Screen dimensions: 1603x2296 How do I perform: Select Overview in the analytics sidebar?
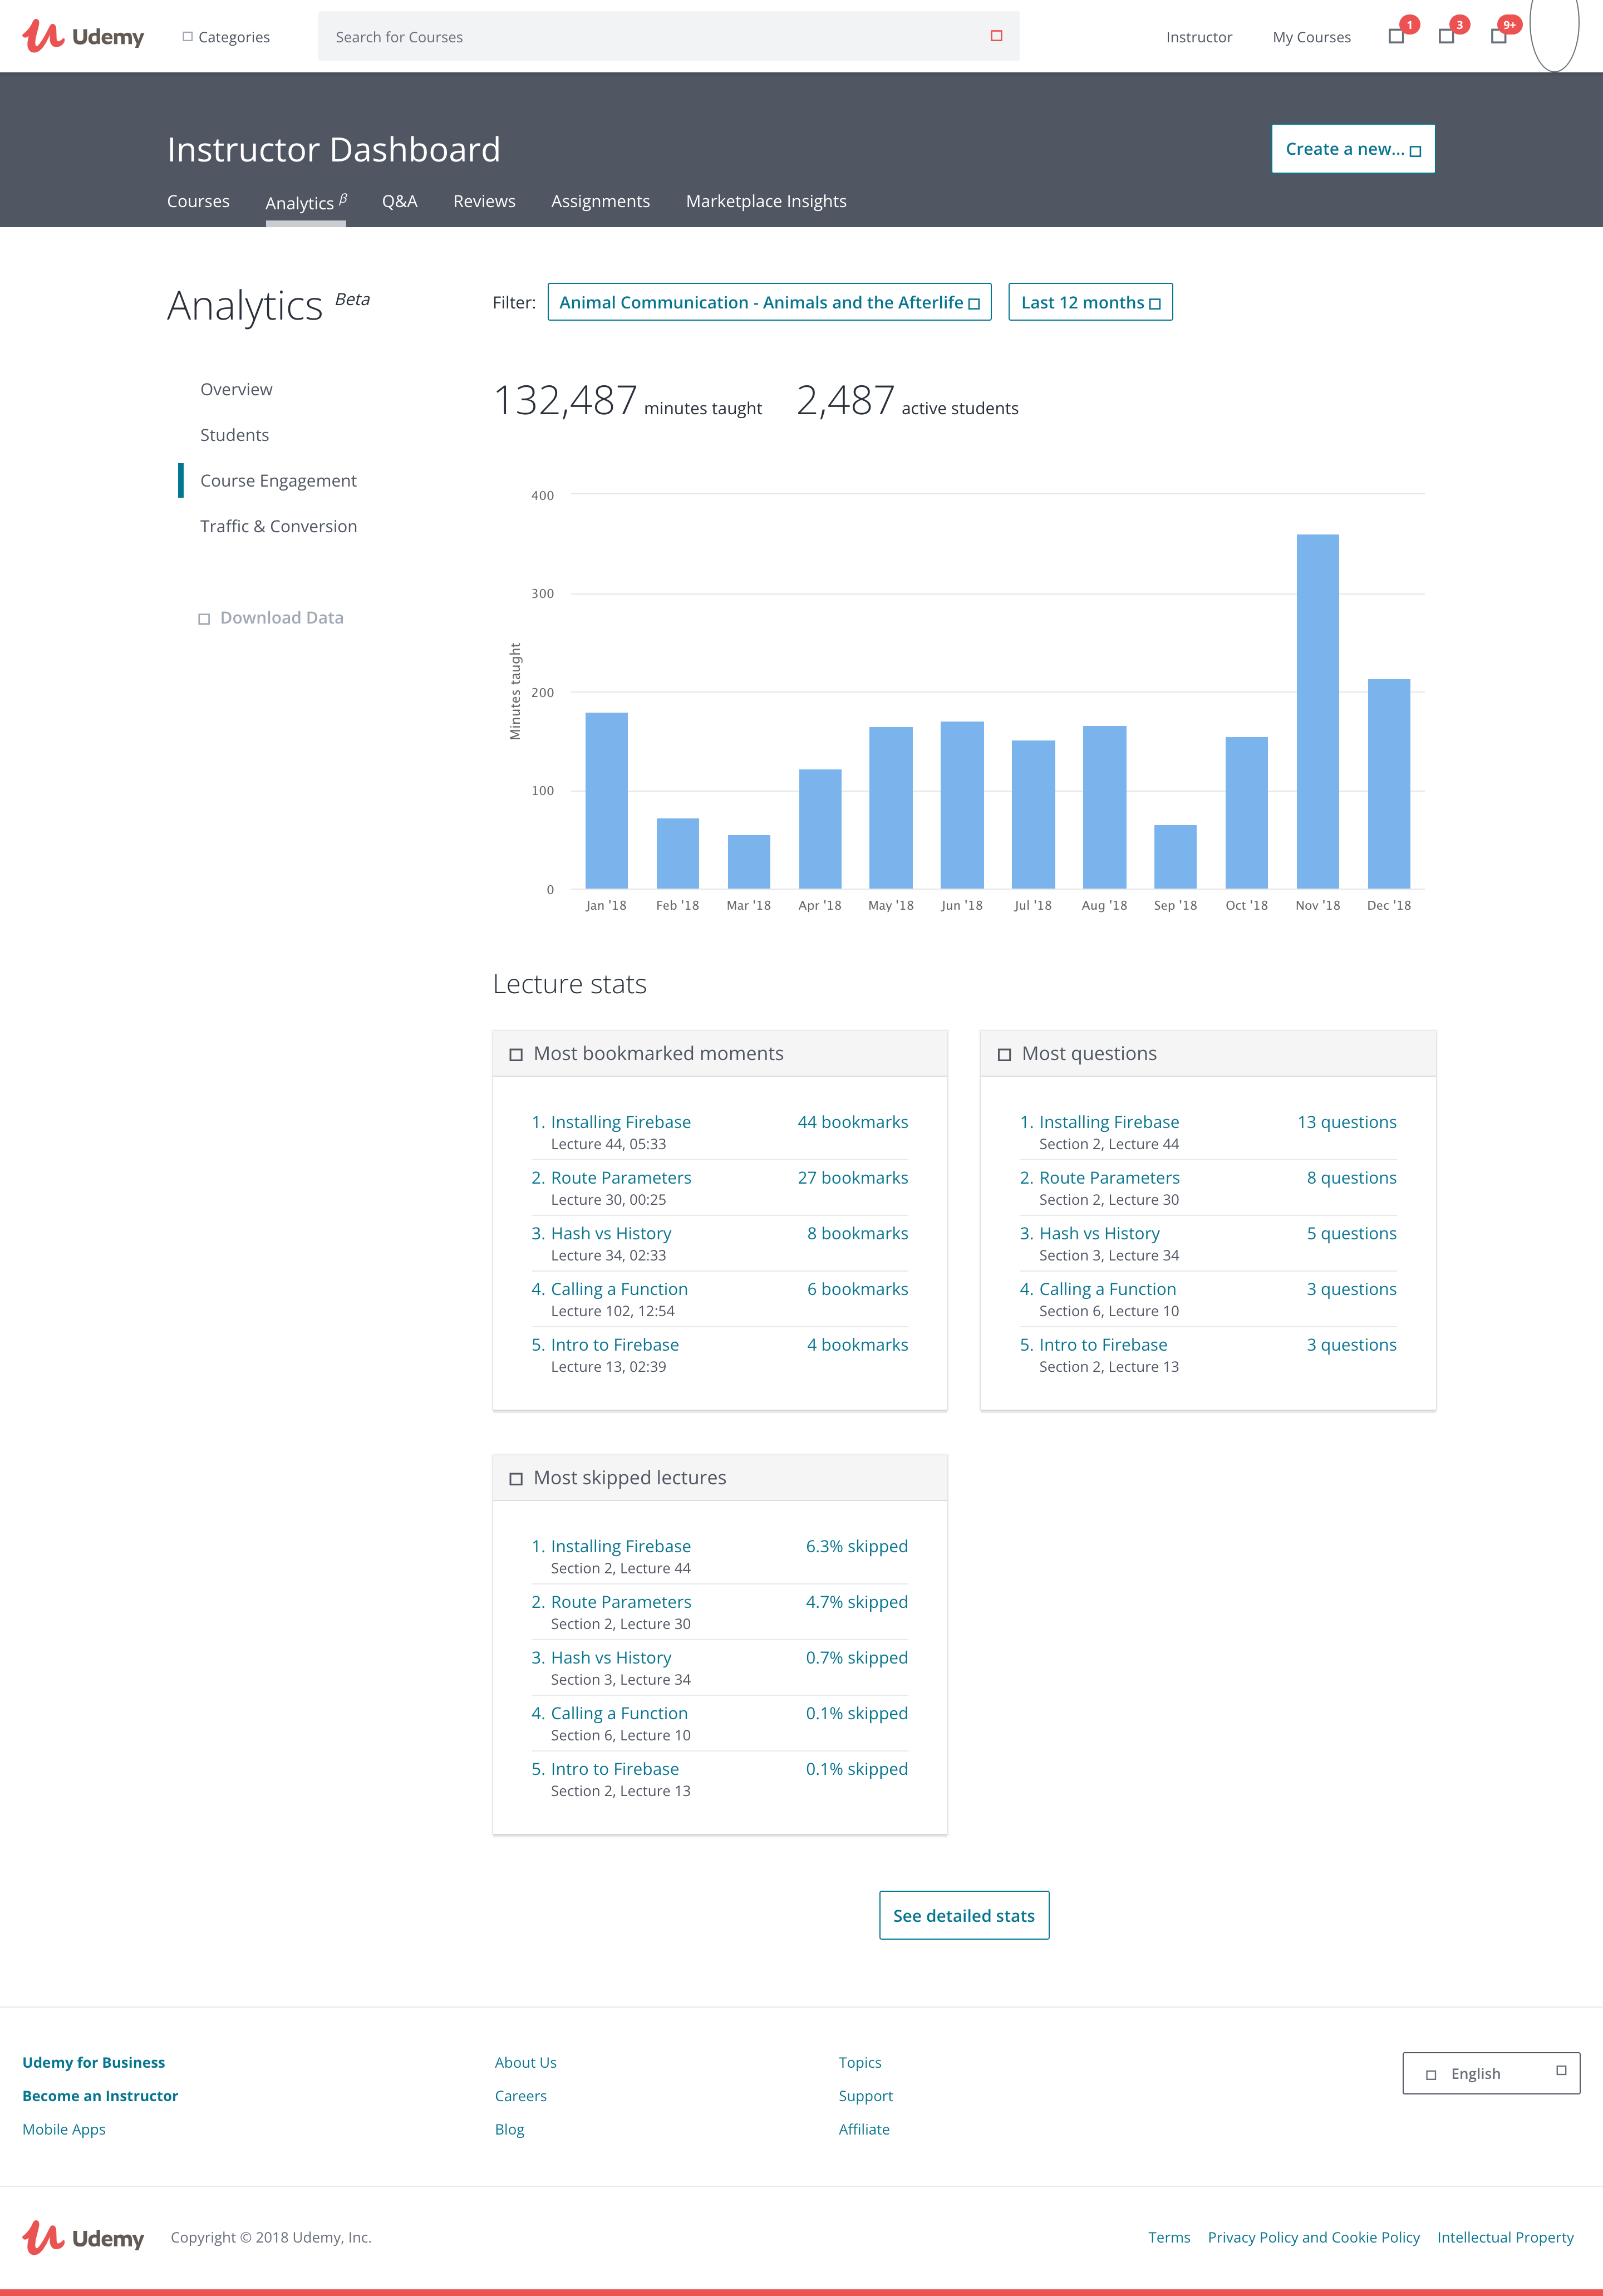coord(236,389)
